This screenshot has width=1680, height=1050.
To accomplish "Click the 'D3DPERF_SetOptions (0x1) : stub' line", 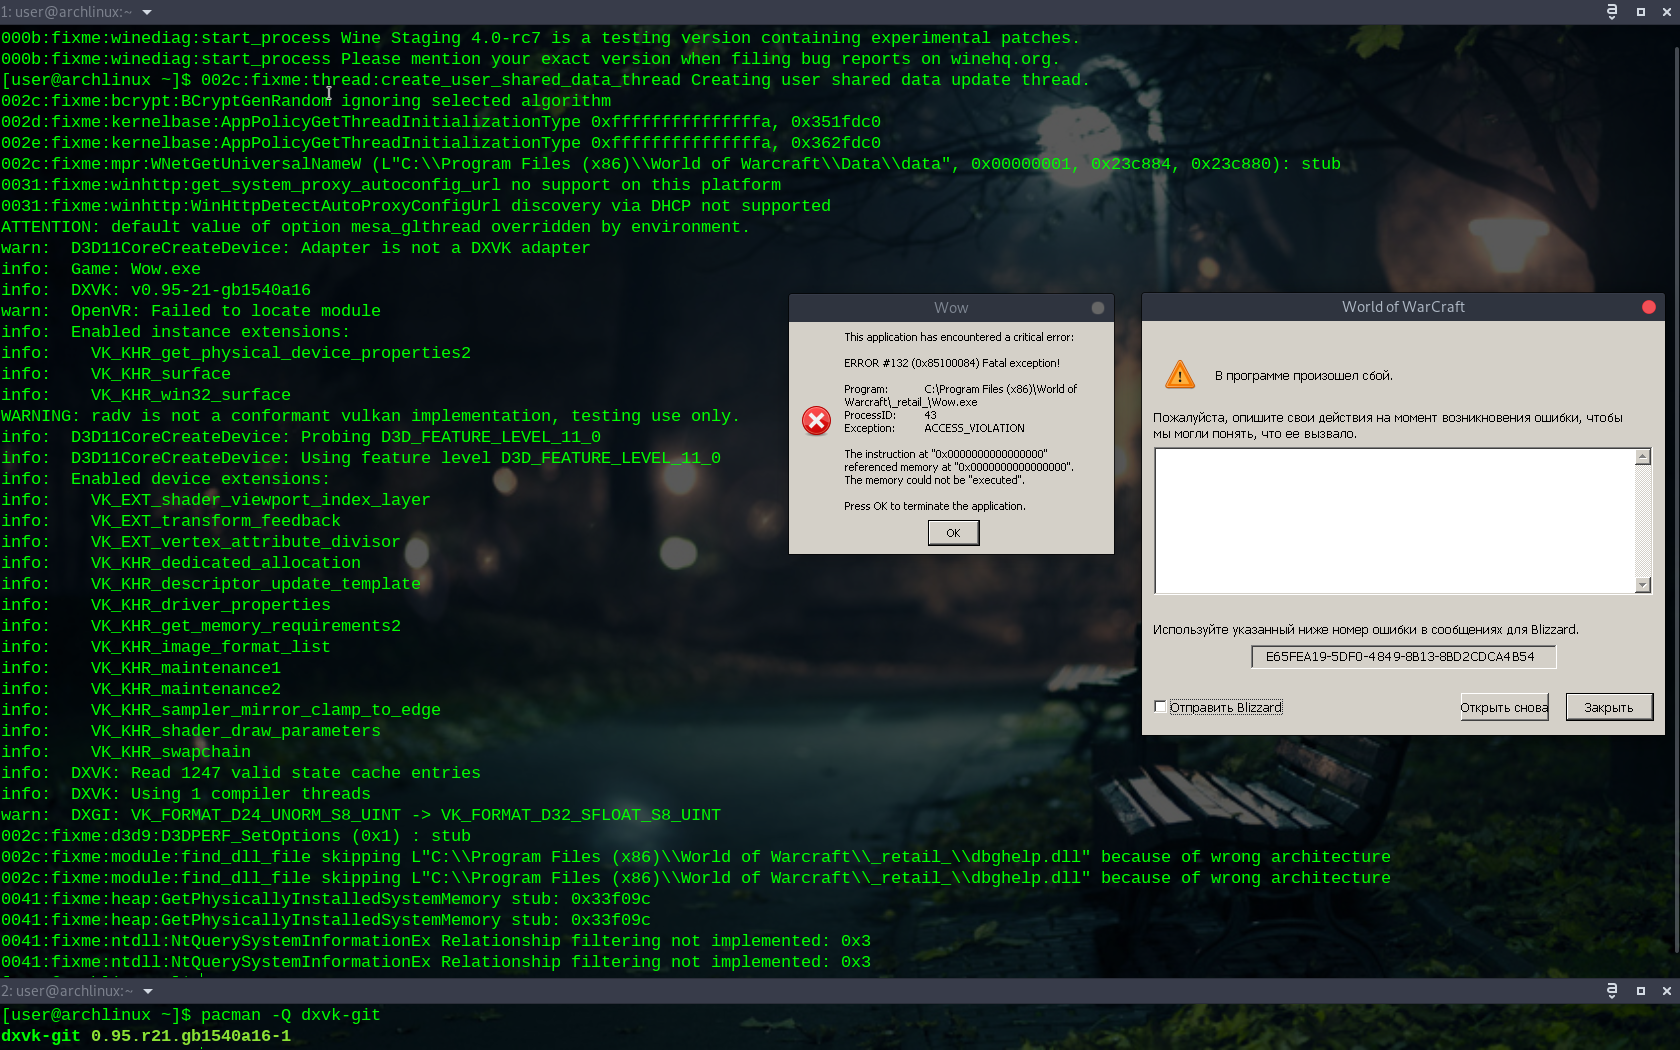I will [236, 836].
